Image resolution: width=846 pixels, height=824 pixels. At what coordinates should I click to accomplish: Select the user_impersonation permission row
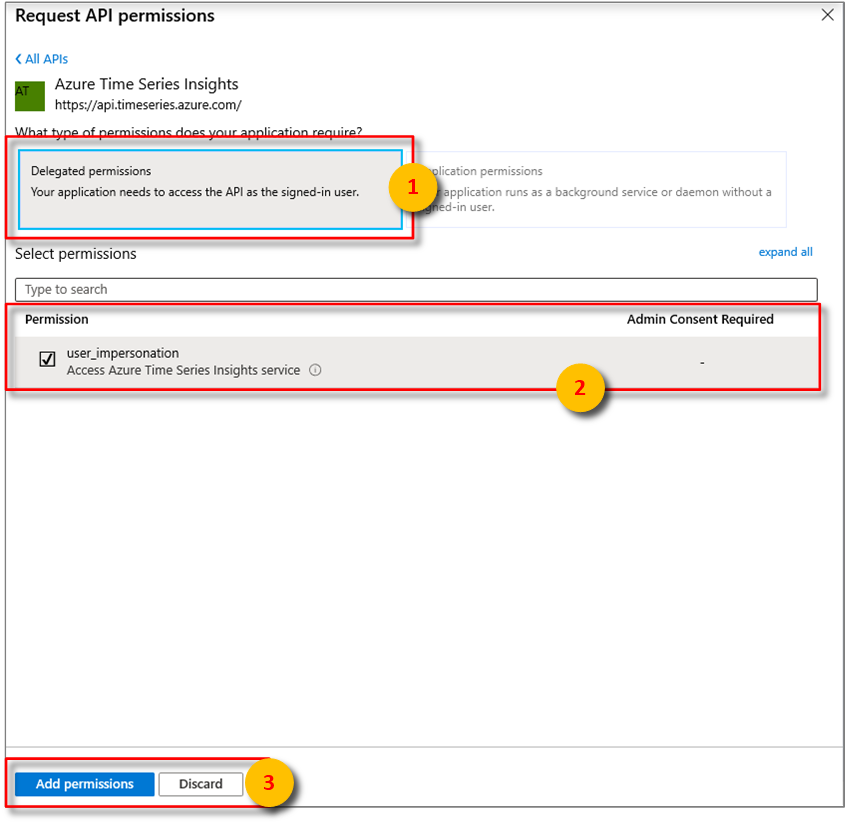(400, 360)
